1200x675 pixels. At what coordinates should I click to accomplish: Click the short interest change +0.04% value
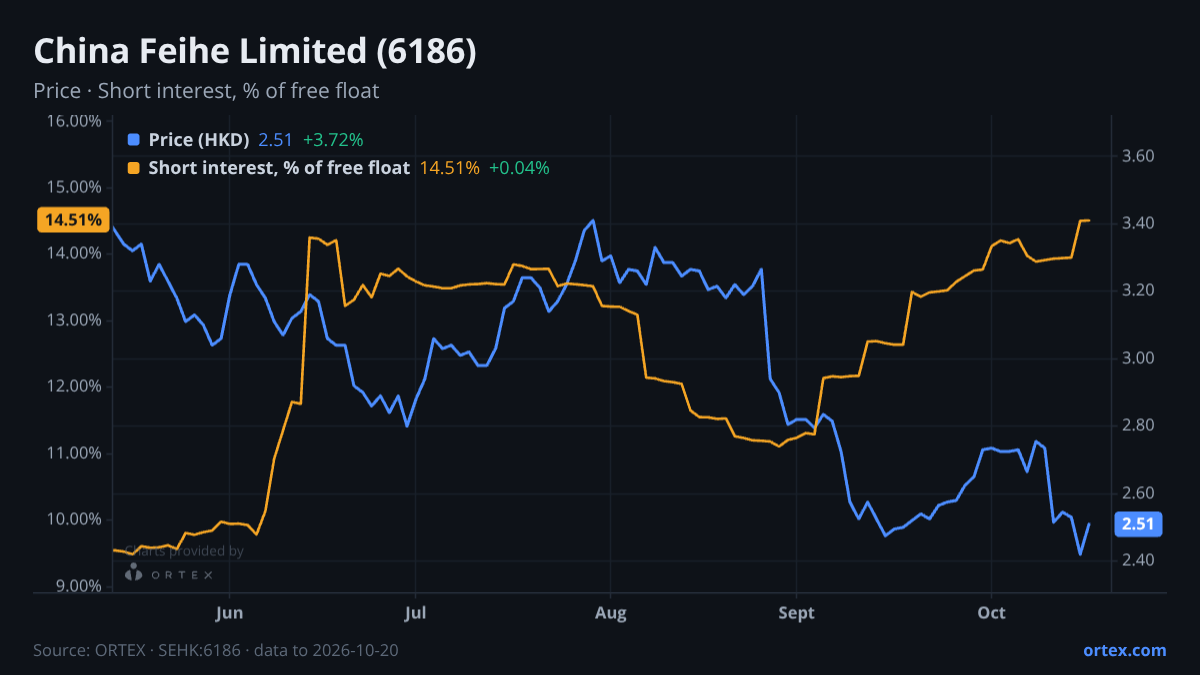[519, 168]
